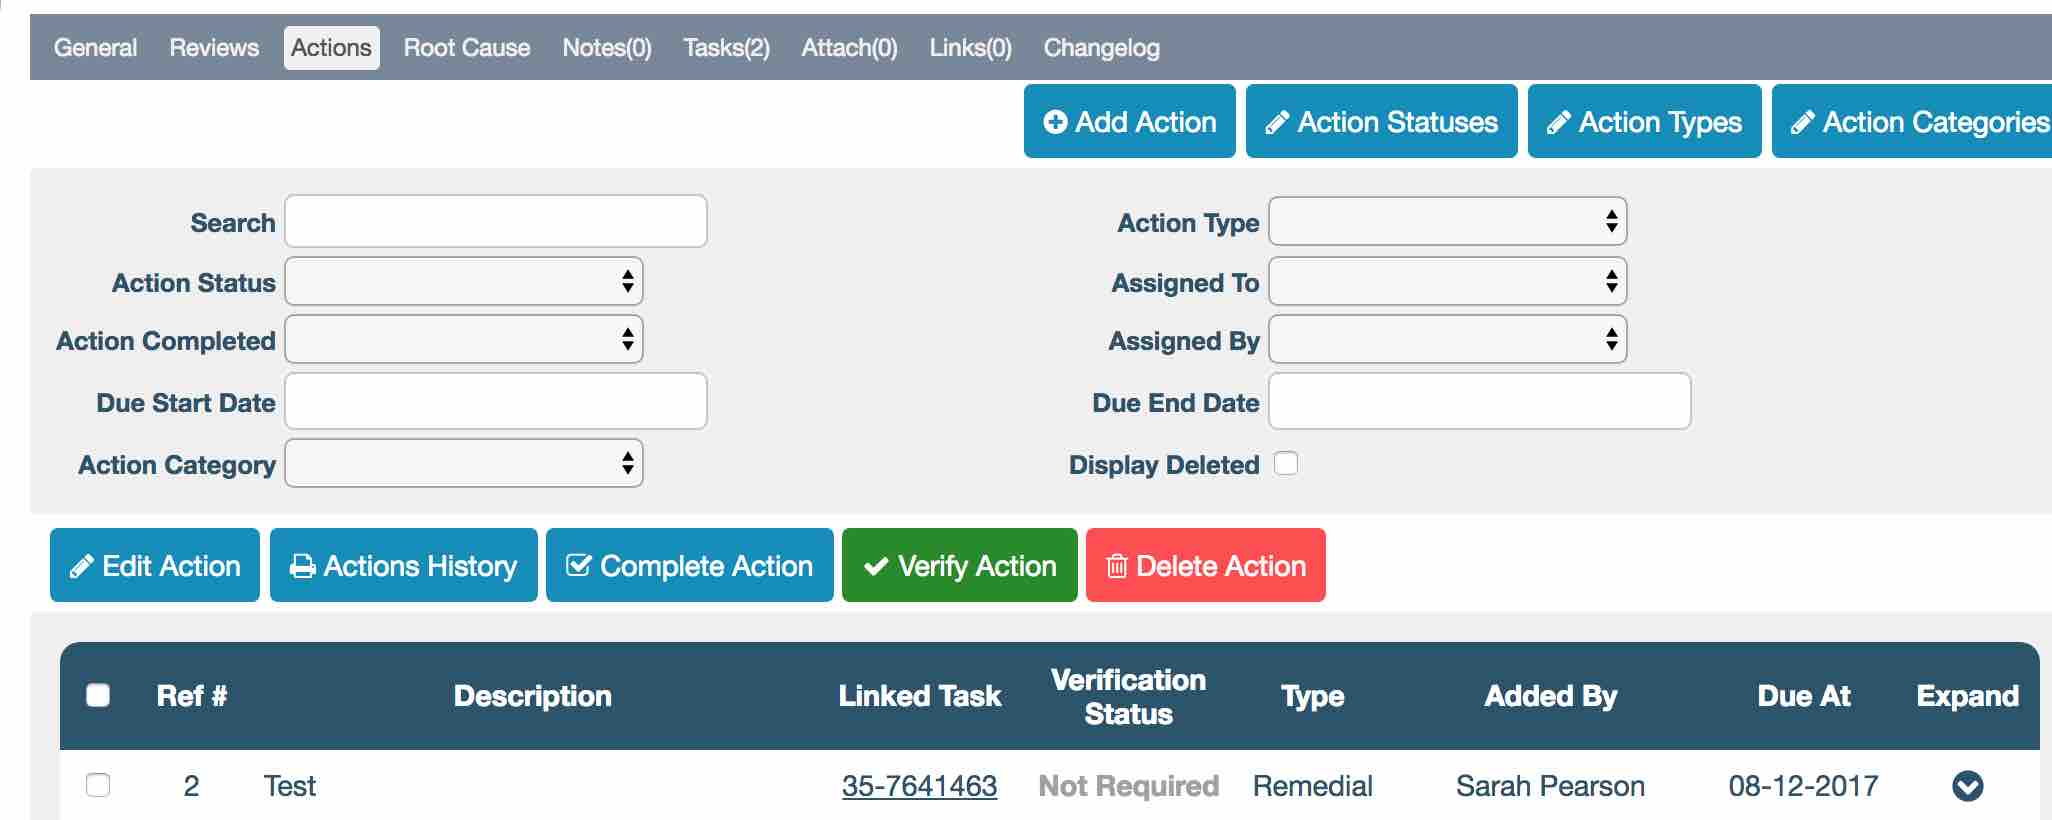Click the trash icon on Delete Action
The width and height of the screenshot is (2052, 820).
1117,567
